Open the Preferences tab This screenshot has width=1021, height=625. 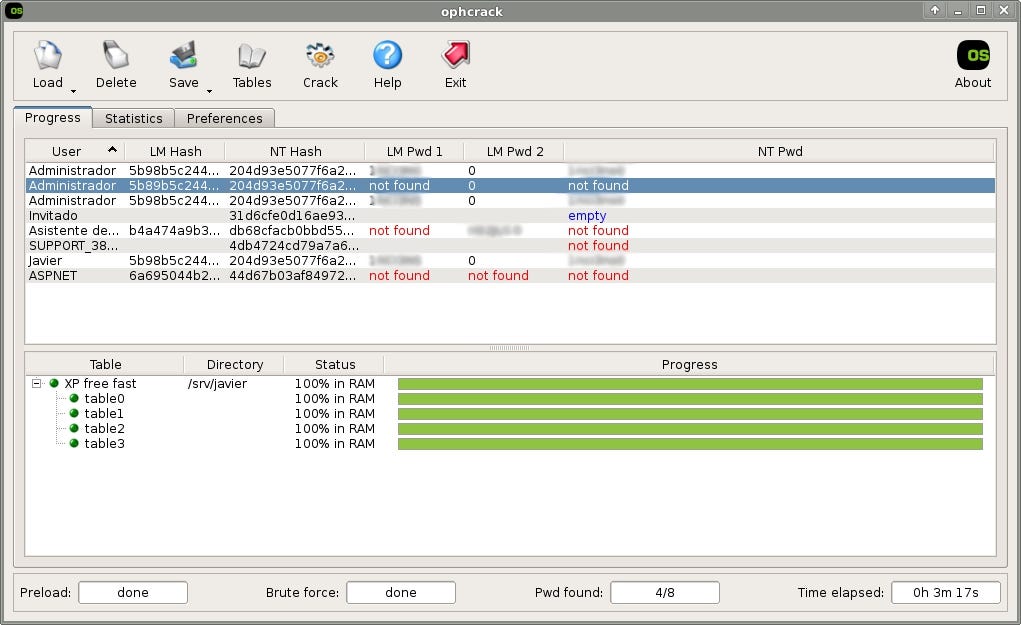pos(224,118)
